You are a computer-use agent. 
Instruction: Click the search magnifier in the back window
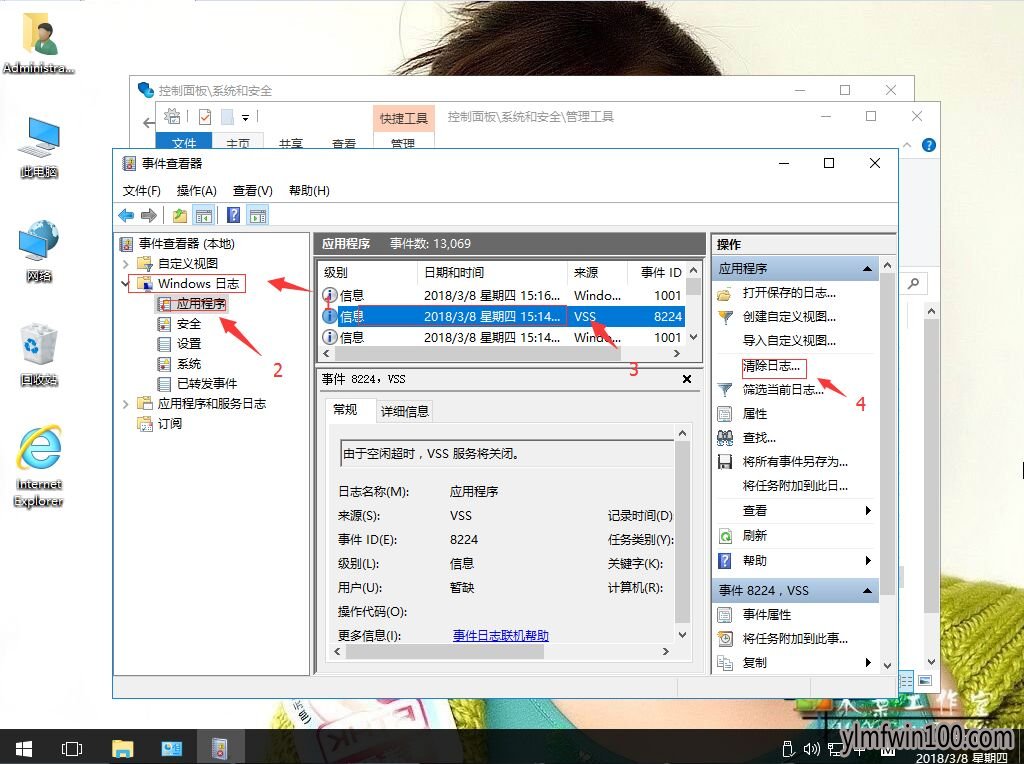pos(913,283)
